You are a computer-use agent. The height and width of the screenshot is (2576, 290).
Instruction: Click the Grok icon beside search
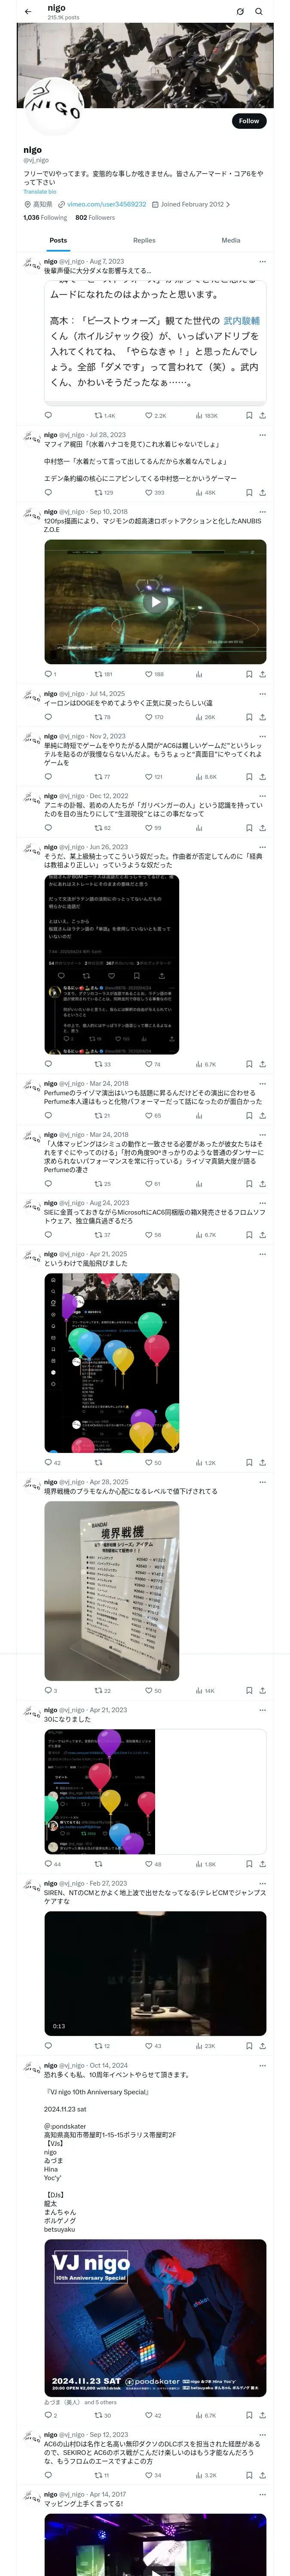(x=240, y=12)
